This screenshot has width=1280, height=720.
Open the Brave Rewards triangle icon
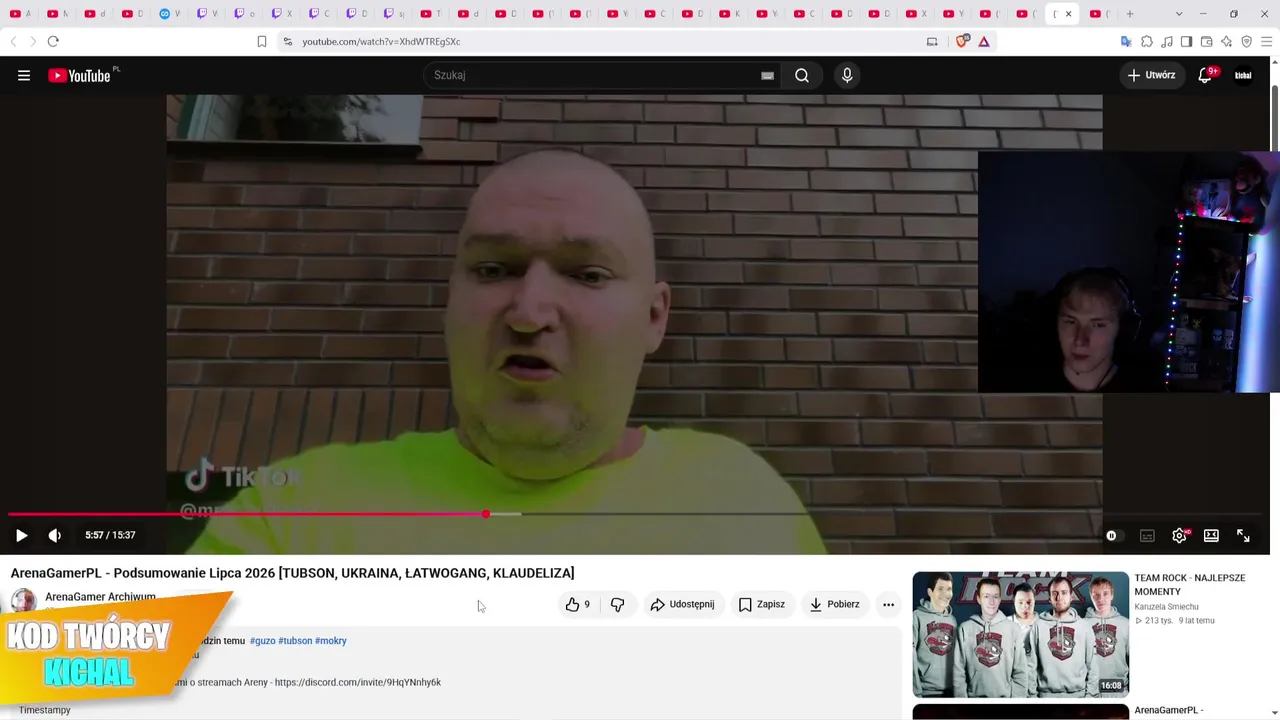point(984,42)
